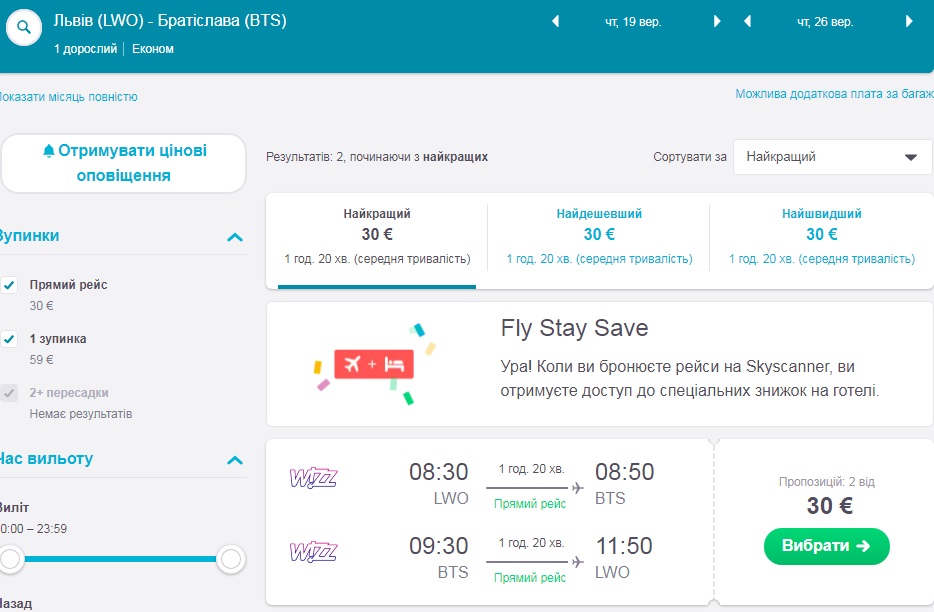Open the Сортувати за dropdown
Screen dimensions: 934x612
coord(832,157)
